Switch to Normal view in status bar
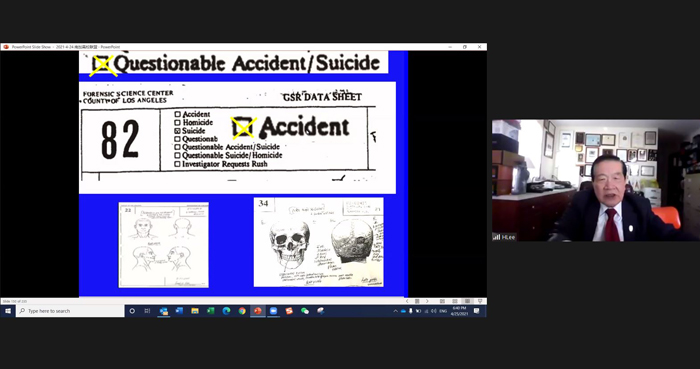Screen dimensions: 700x369 442,301
